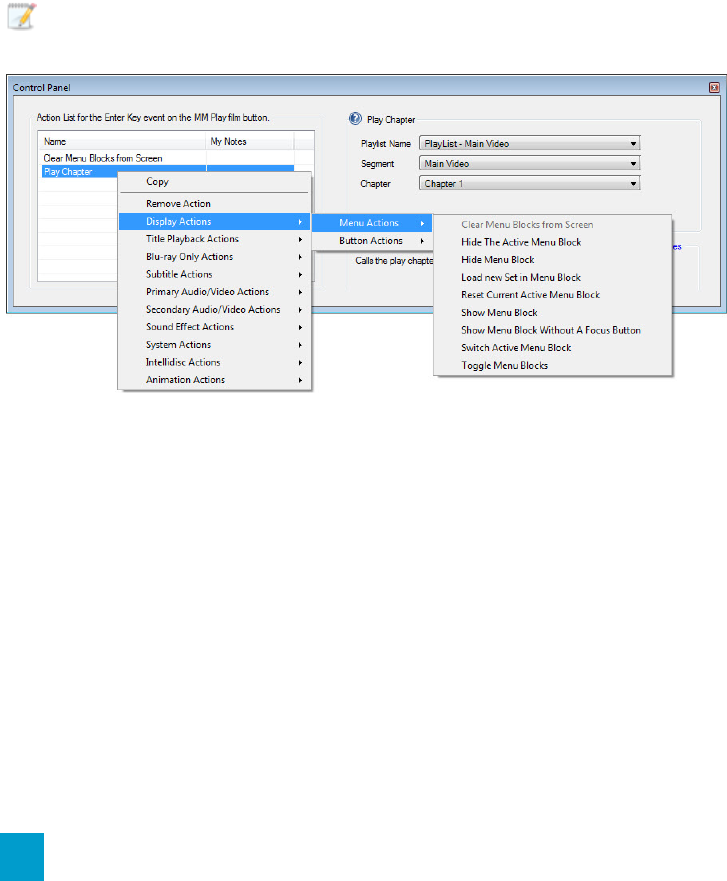Click the help icon beside Play Chapter
Viewport: 727px width, 881px height.
(355, 119)
